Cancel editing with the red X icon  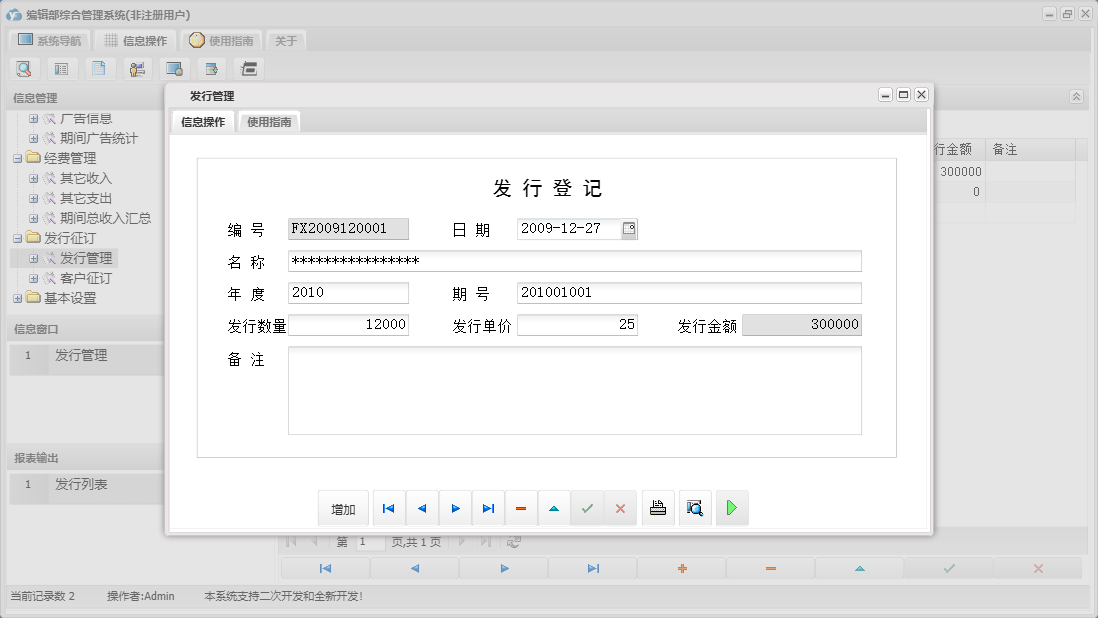point(620,508)
